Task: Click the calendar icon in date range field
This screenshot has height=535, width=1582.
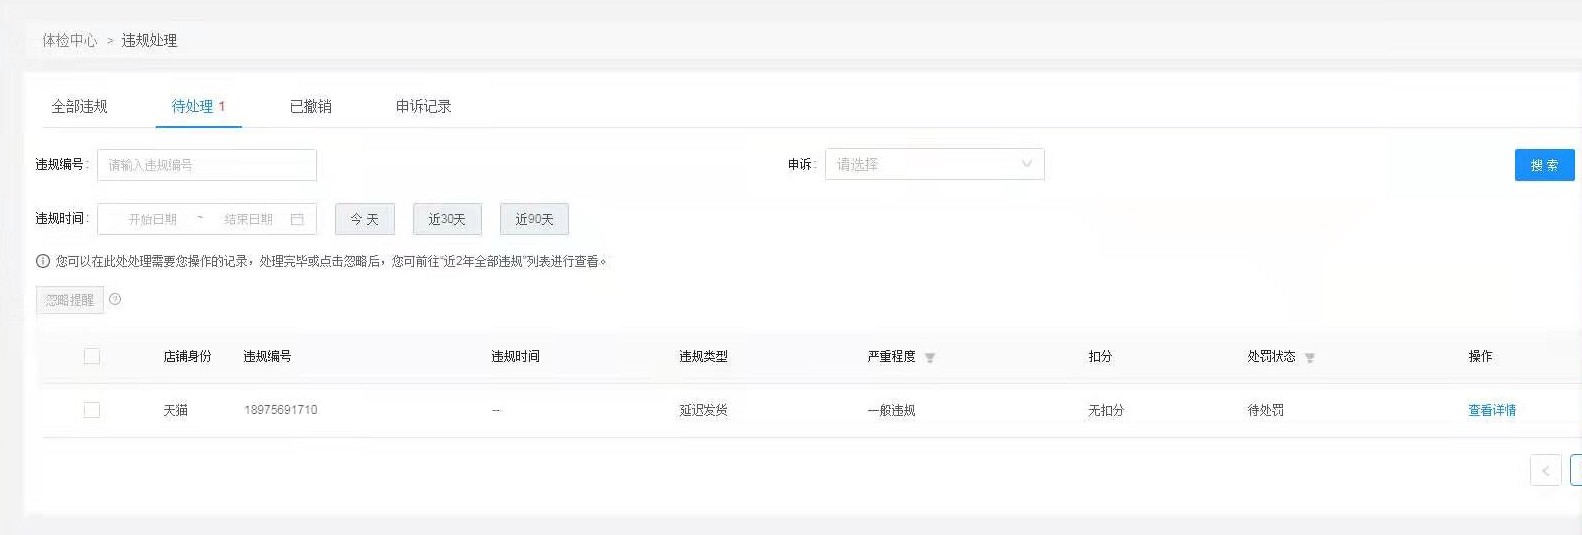Action: pyautogui.click(x=297, y=219)
